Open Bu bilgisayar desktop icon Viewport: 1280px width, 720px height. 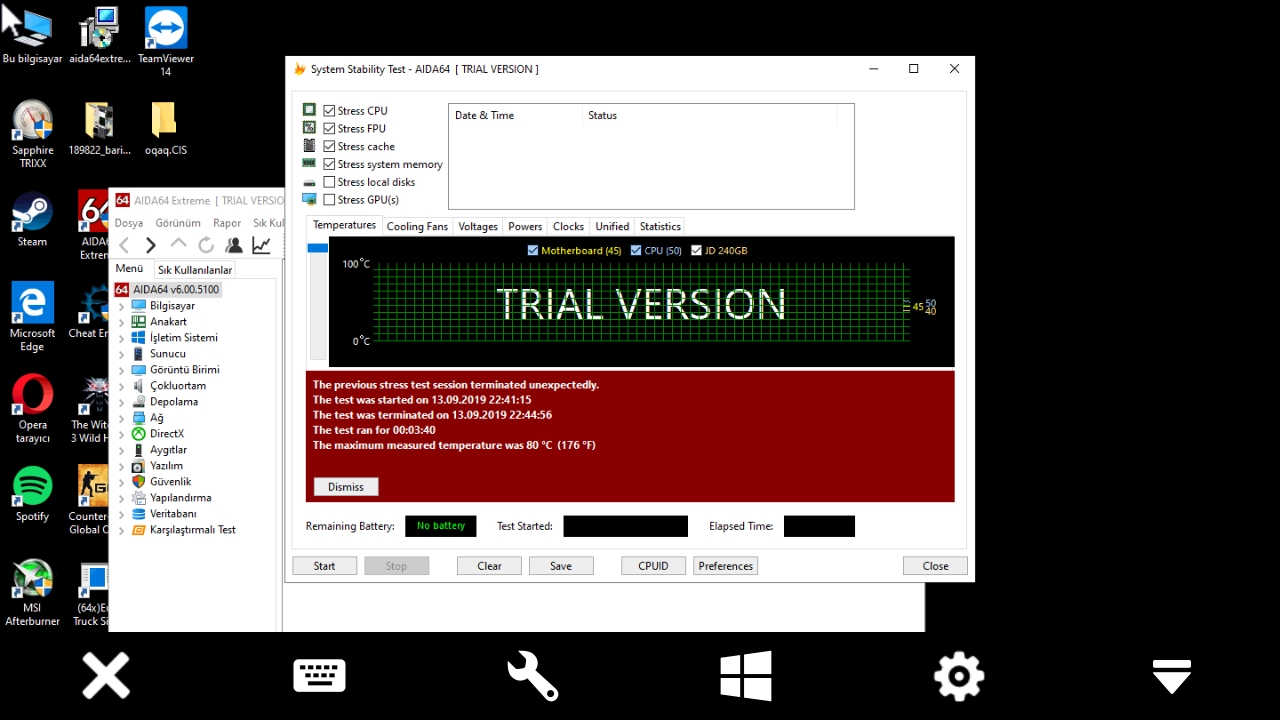32,38
